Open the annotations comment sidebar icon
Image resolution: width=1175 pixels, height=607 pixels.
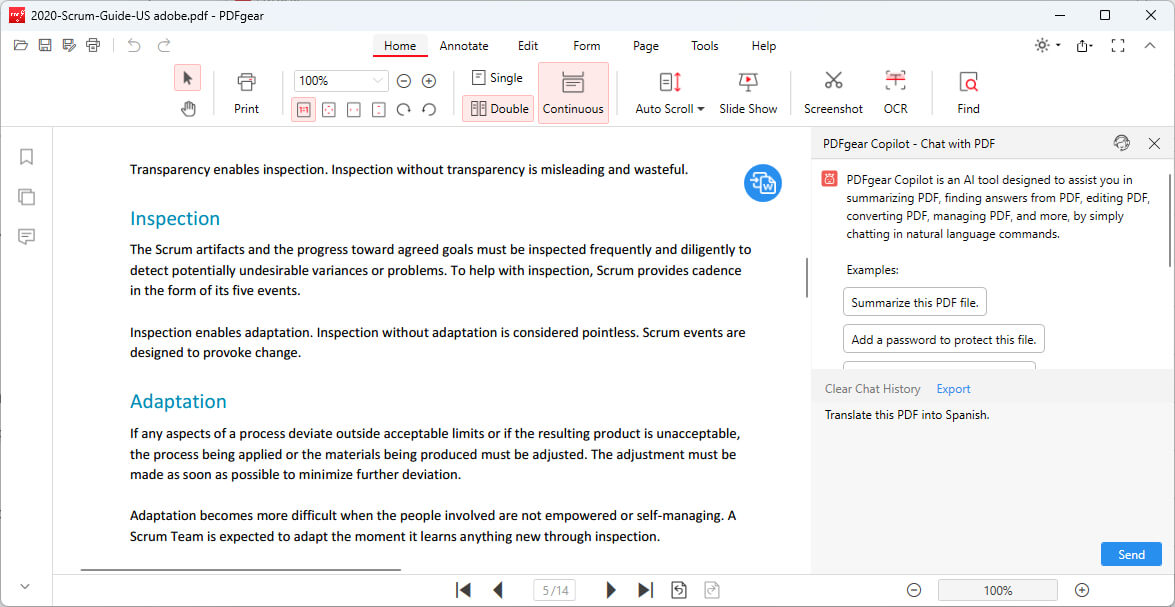coord(27,237)
